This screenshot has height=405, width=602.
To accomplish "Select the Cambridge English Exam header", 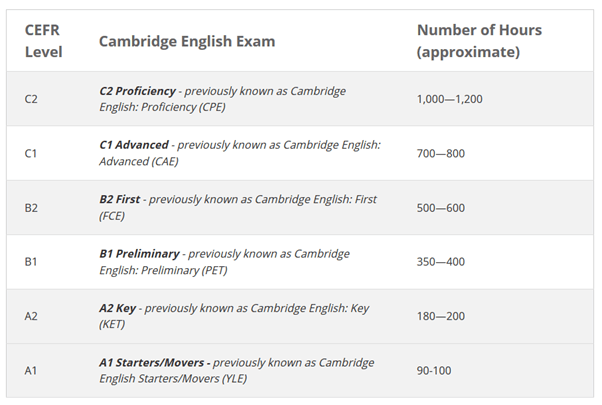I will pos(187,41).
